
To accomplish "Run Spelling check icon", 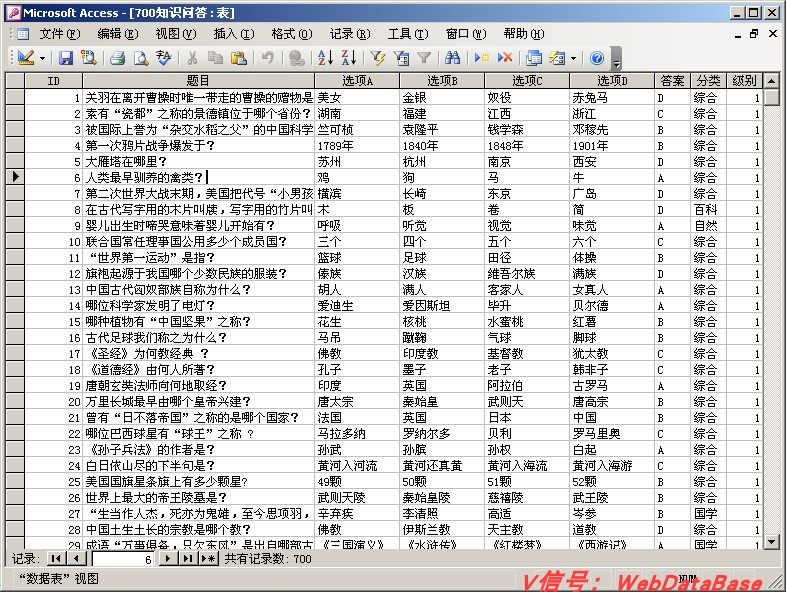I will (x=163, y=58).
